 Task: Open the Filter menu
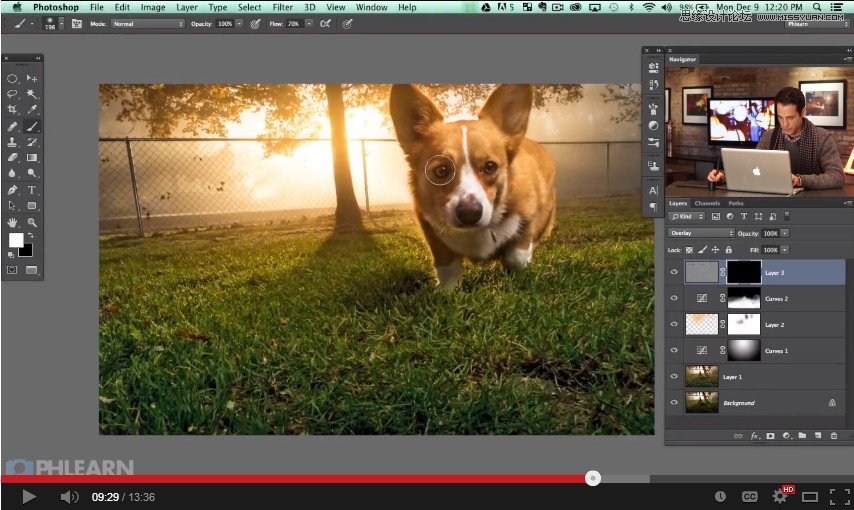point(282,7)
